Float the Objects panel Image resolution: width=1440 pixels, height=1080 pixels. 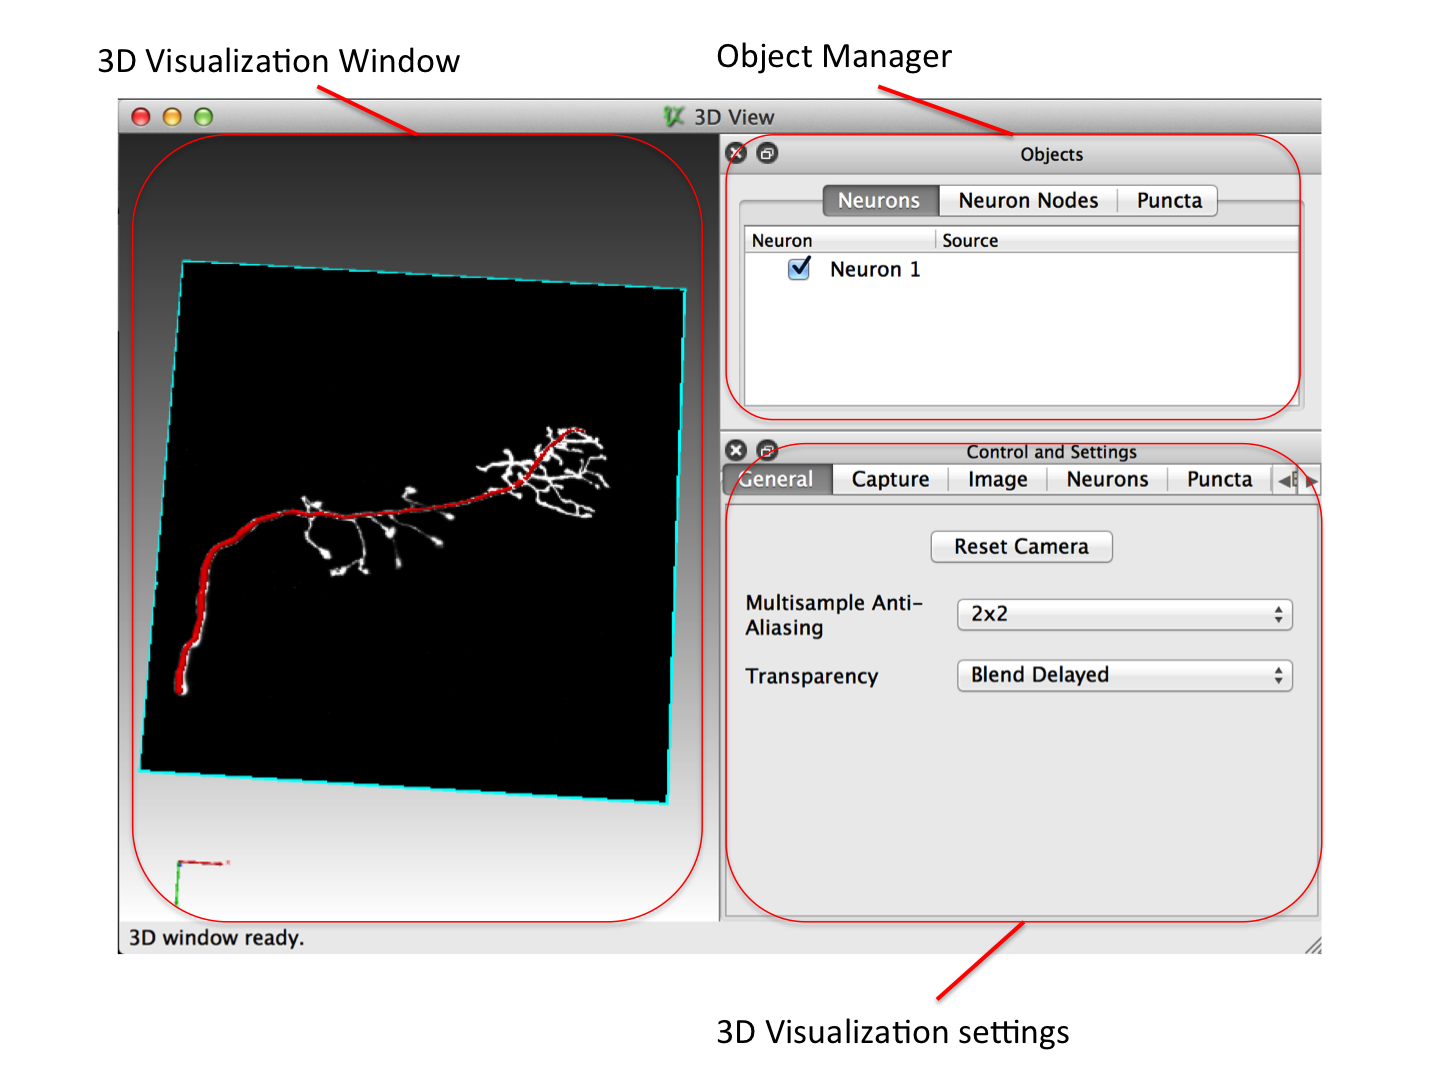767,153
